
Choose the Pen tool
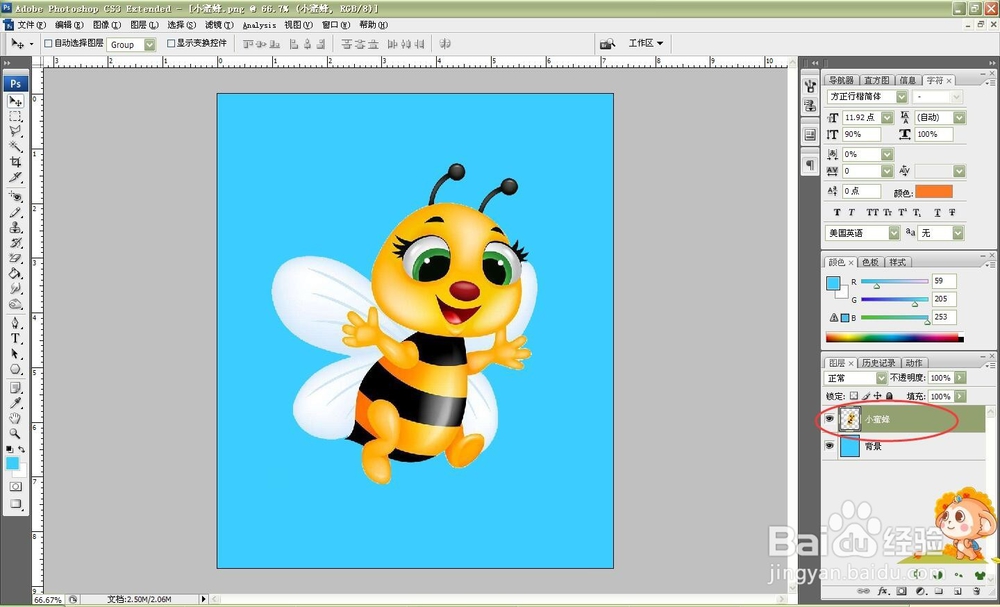[x=16, y=323]
